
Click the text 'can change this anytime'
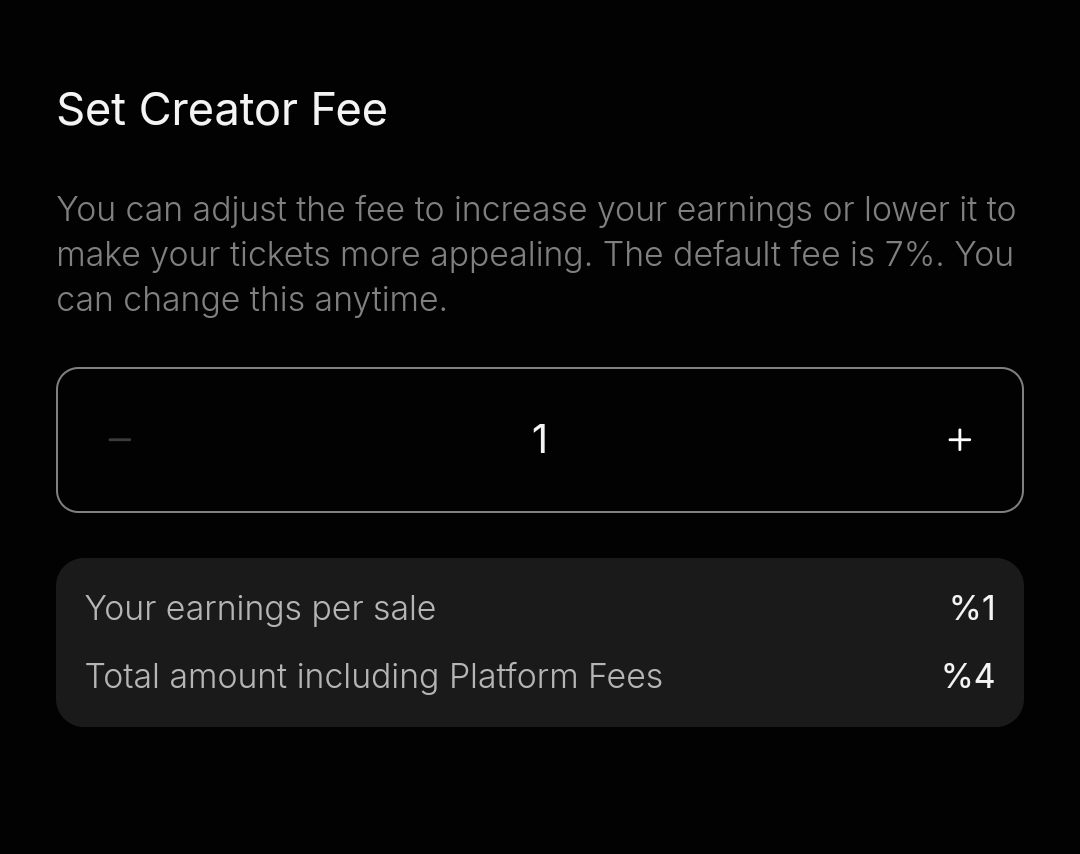252,300
